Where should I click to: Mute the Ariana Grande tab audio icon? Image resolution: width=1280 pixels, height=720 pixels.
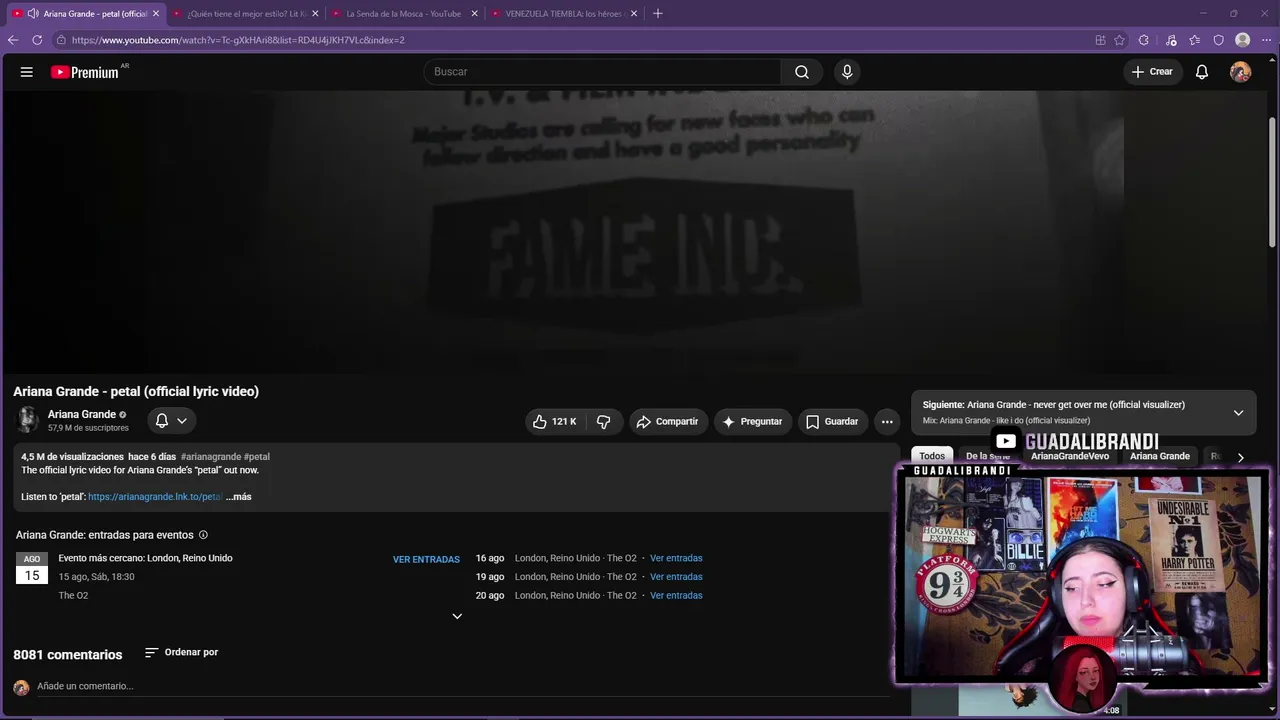[33, 14]
